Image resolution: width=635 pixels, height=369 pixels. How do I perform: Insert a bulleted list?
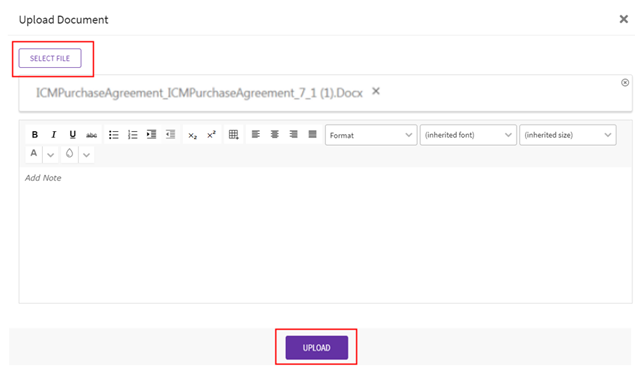pyautogui.click(x=114, y=134)
